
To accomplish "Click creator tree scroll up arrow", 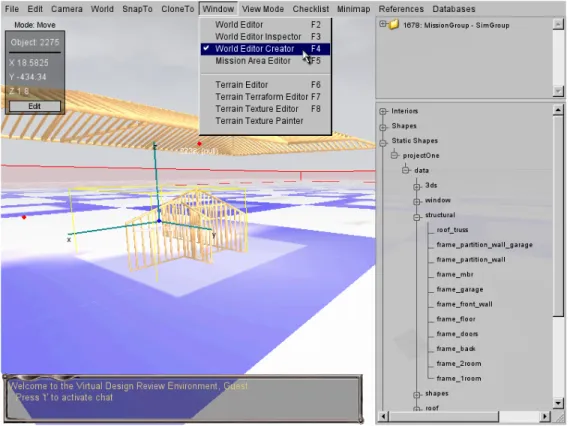I will click(558, 109).
